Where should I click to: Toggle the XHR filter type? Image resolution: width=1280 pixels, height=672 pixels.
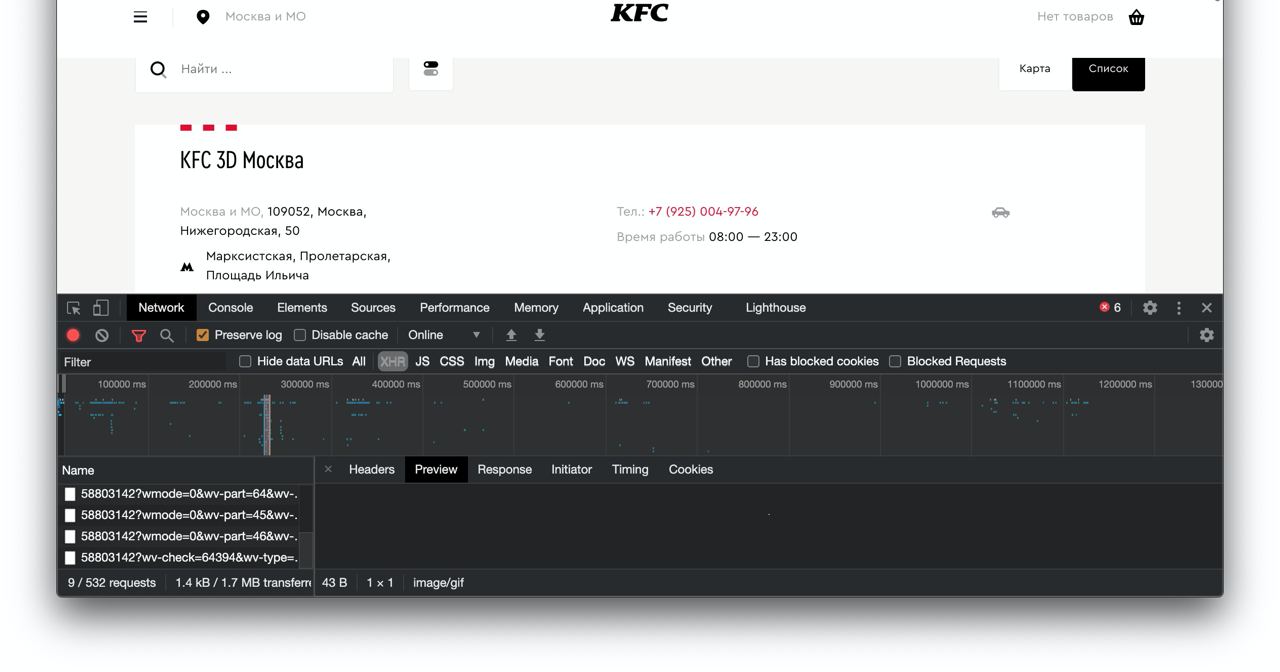[393, 361]
